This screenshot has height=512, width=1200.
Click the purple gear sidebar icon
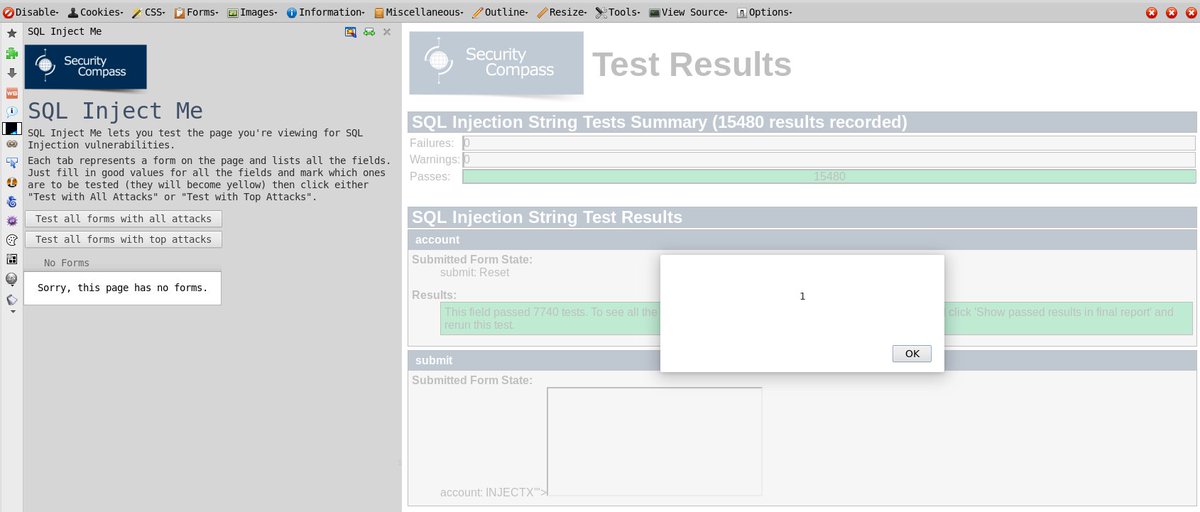pyautogui.click(x=12, y=221)
